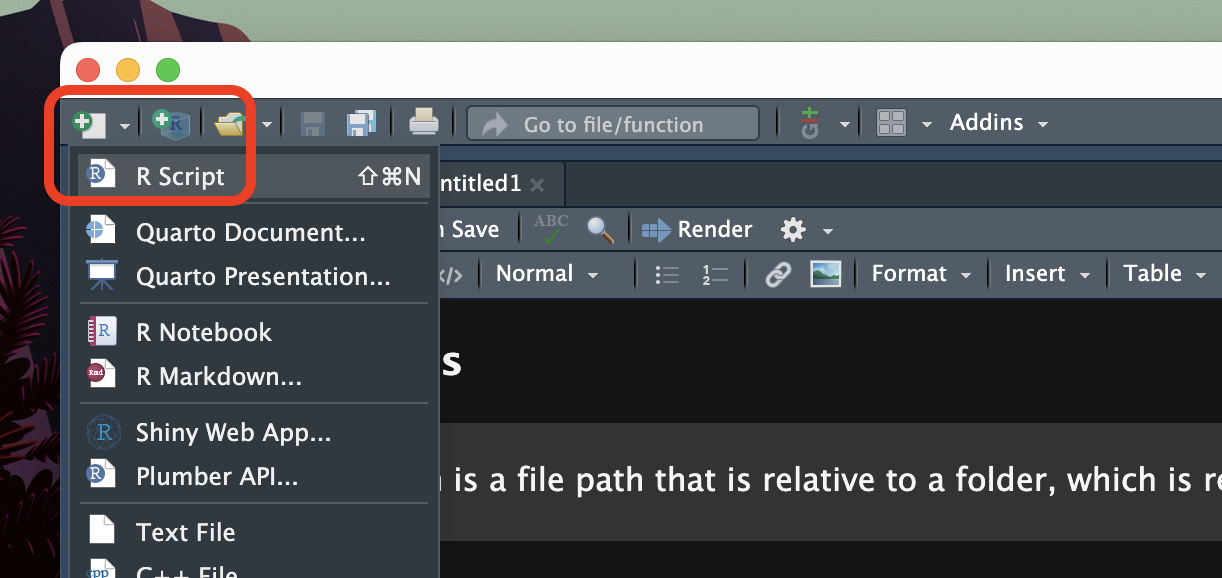Select Quarto Presentation... menu entry
The height and width of the screenshot is (578, 1222).
pos(254,276)
